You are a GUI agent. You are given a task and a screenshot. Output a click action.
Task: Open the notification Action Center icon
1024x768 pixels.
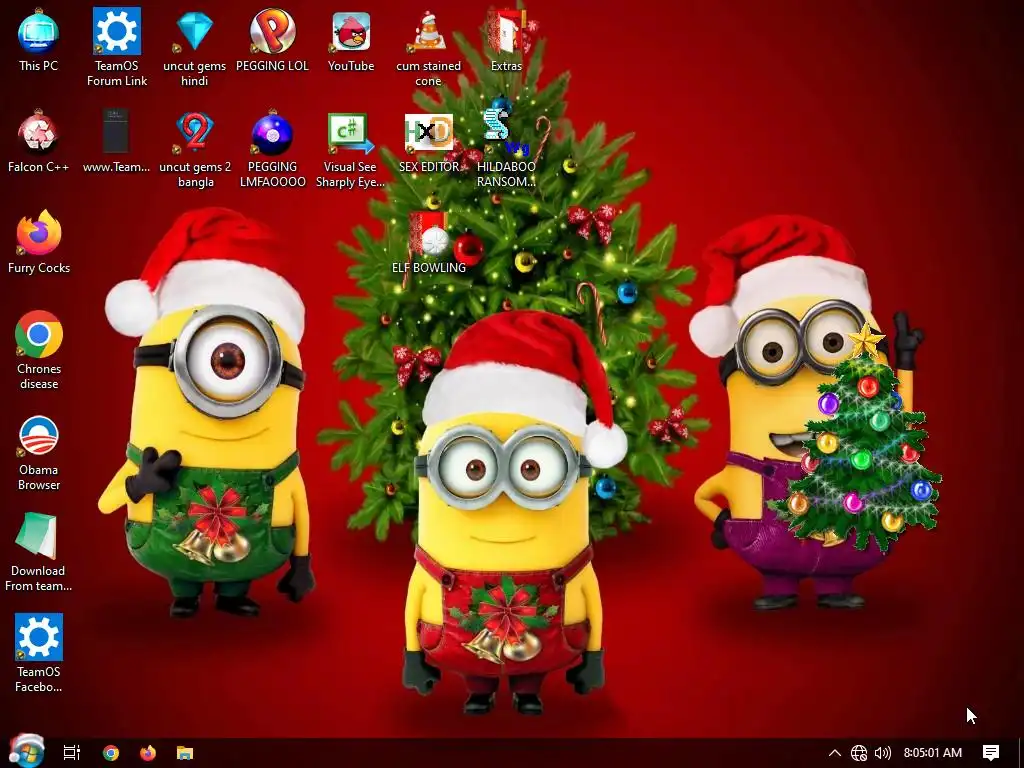[x=991, y=753]
